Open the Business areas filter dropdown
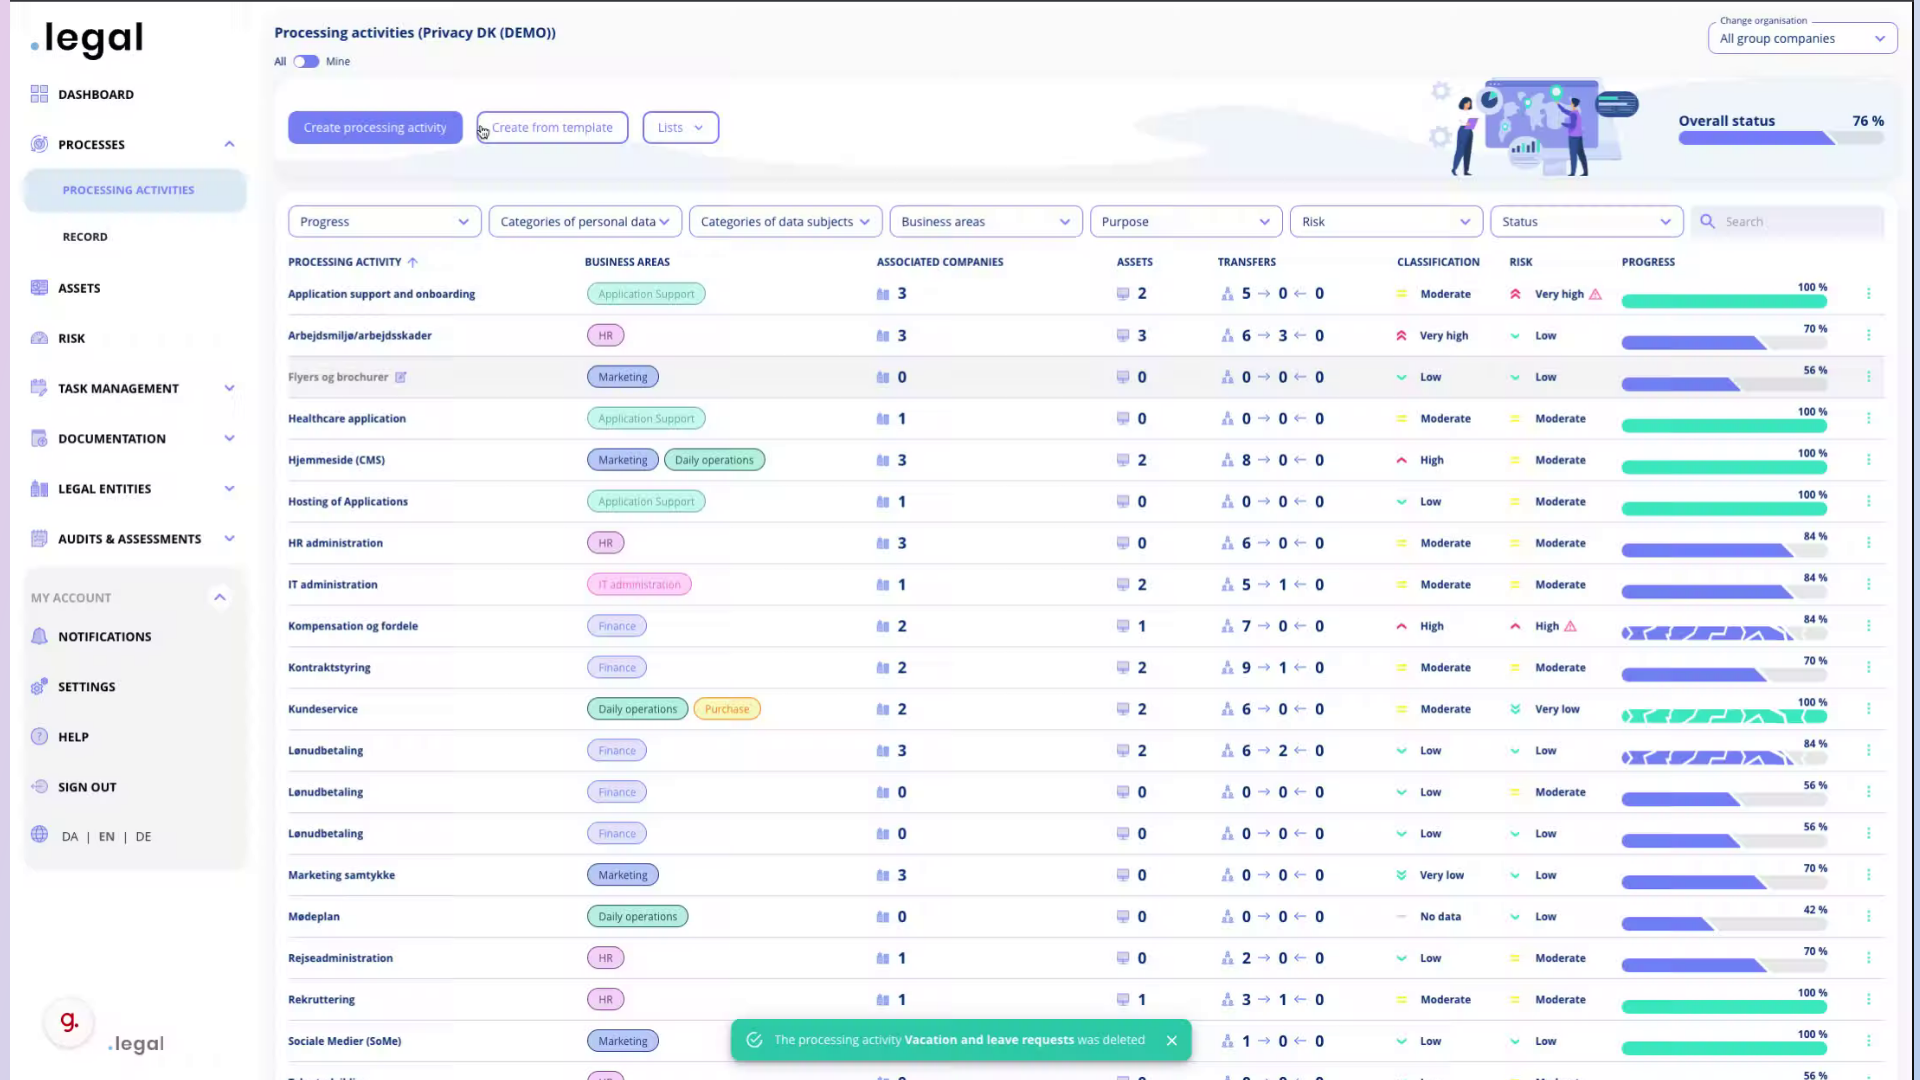This screenshot has width=1920, height=1080. point(985,221)
